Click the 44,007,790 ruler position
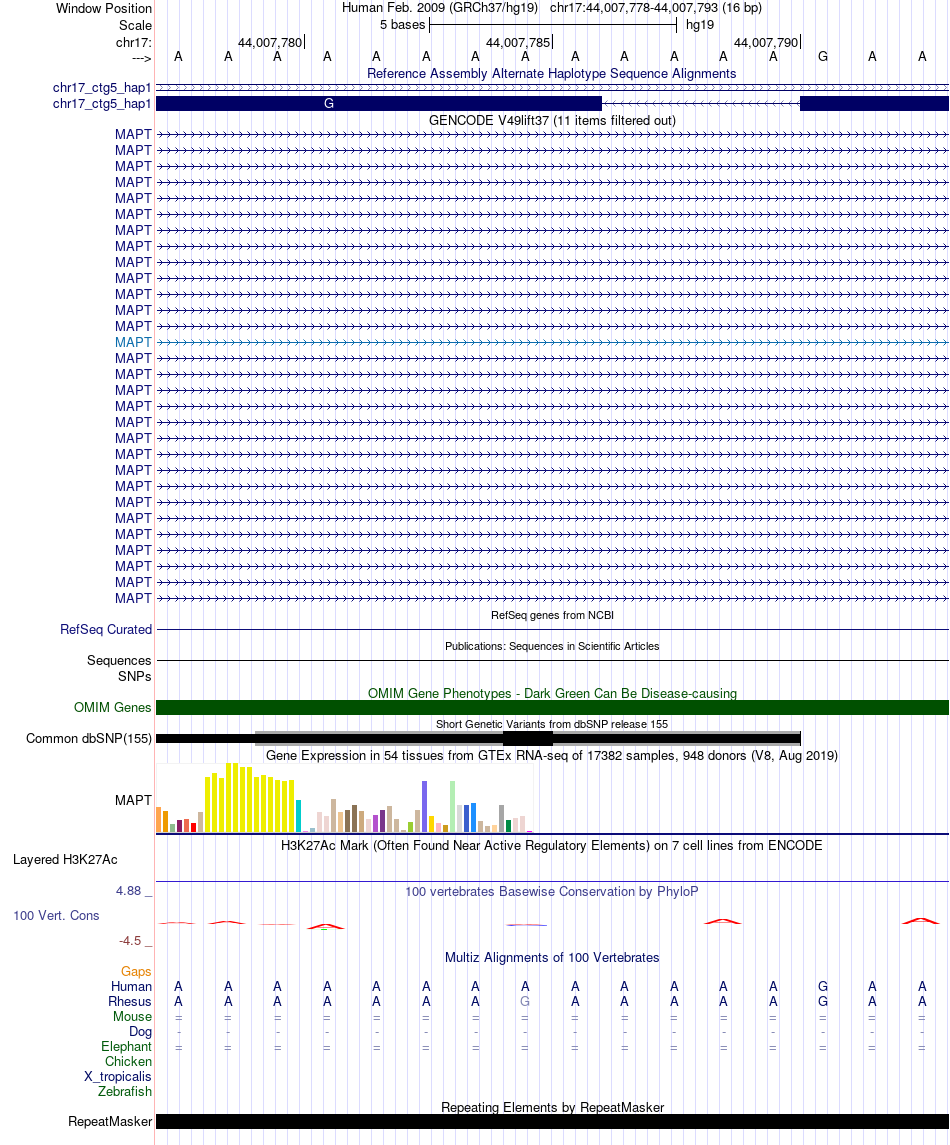Screen dimensions: 950x1145 tap(766, 42)
